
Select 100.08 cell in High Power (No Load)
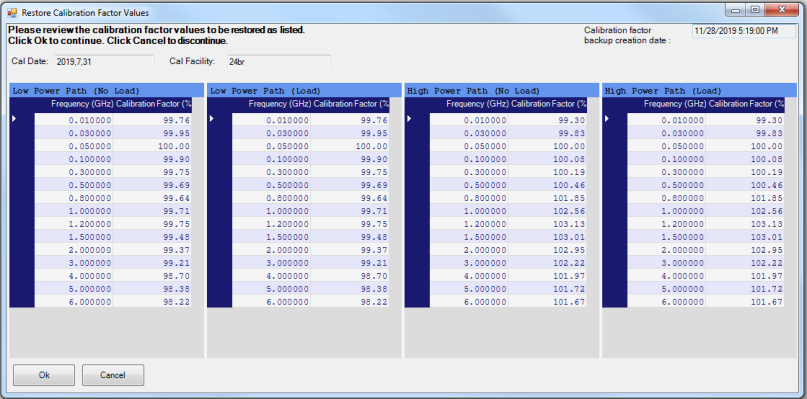tap(548, 159)
